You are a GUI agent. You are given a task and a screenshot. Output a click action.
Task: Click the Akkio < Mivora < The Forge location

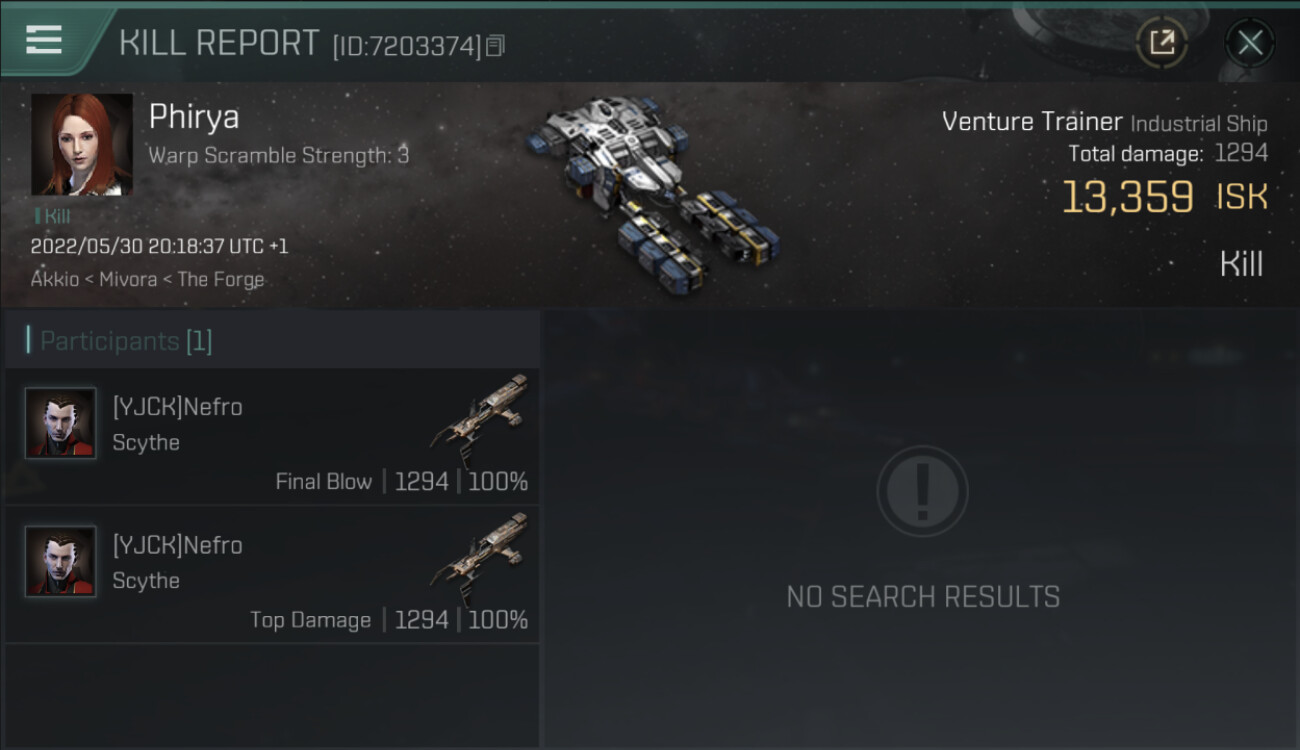pyautogui.click(x=147, y=279)
